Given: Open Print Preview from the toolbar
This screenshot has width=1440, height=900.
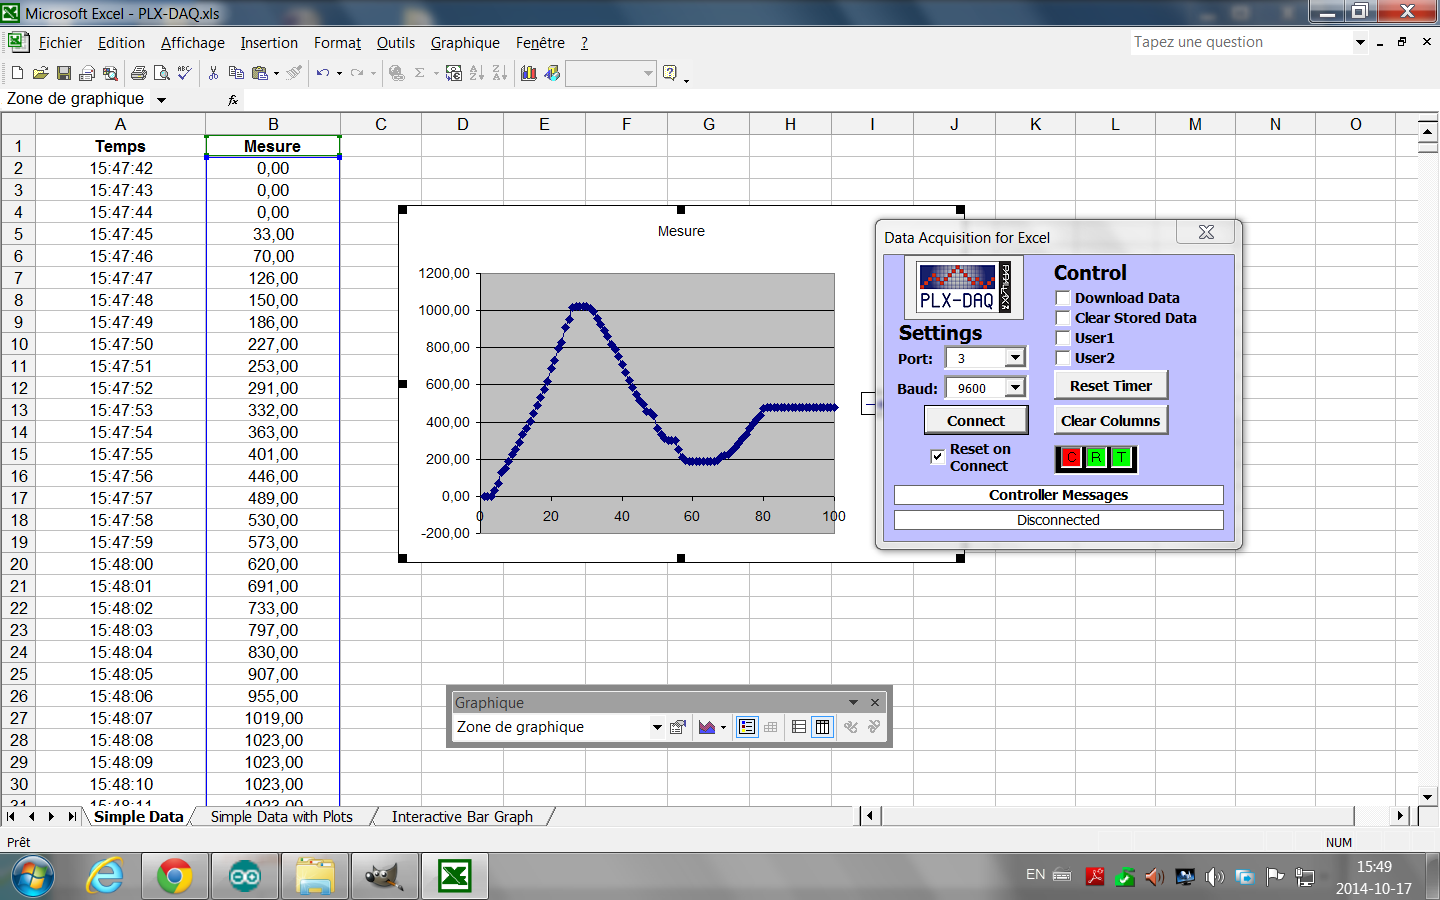Looking at the screenshot, I should coord(161,73).
